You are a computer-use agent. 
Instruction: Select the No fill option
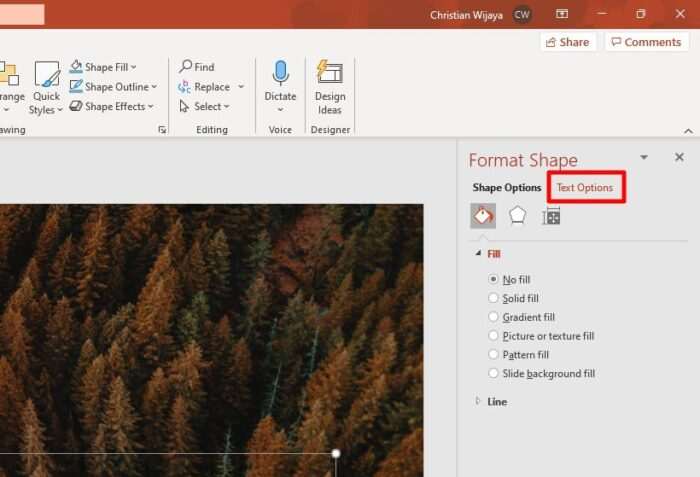[509, 280]
